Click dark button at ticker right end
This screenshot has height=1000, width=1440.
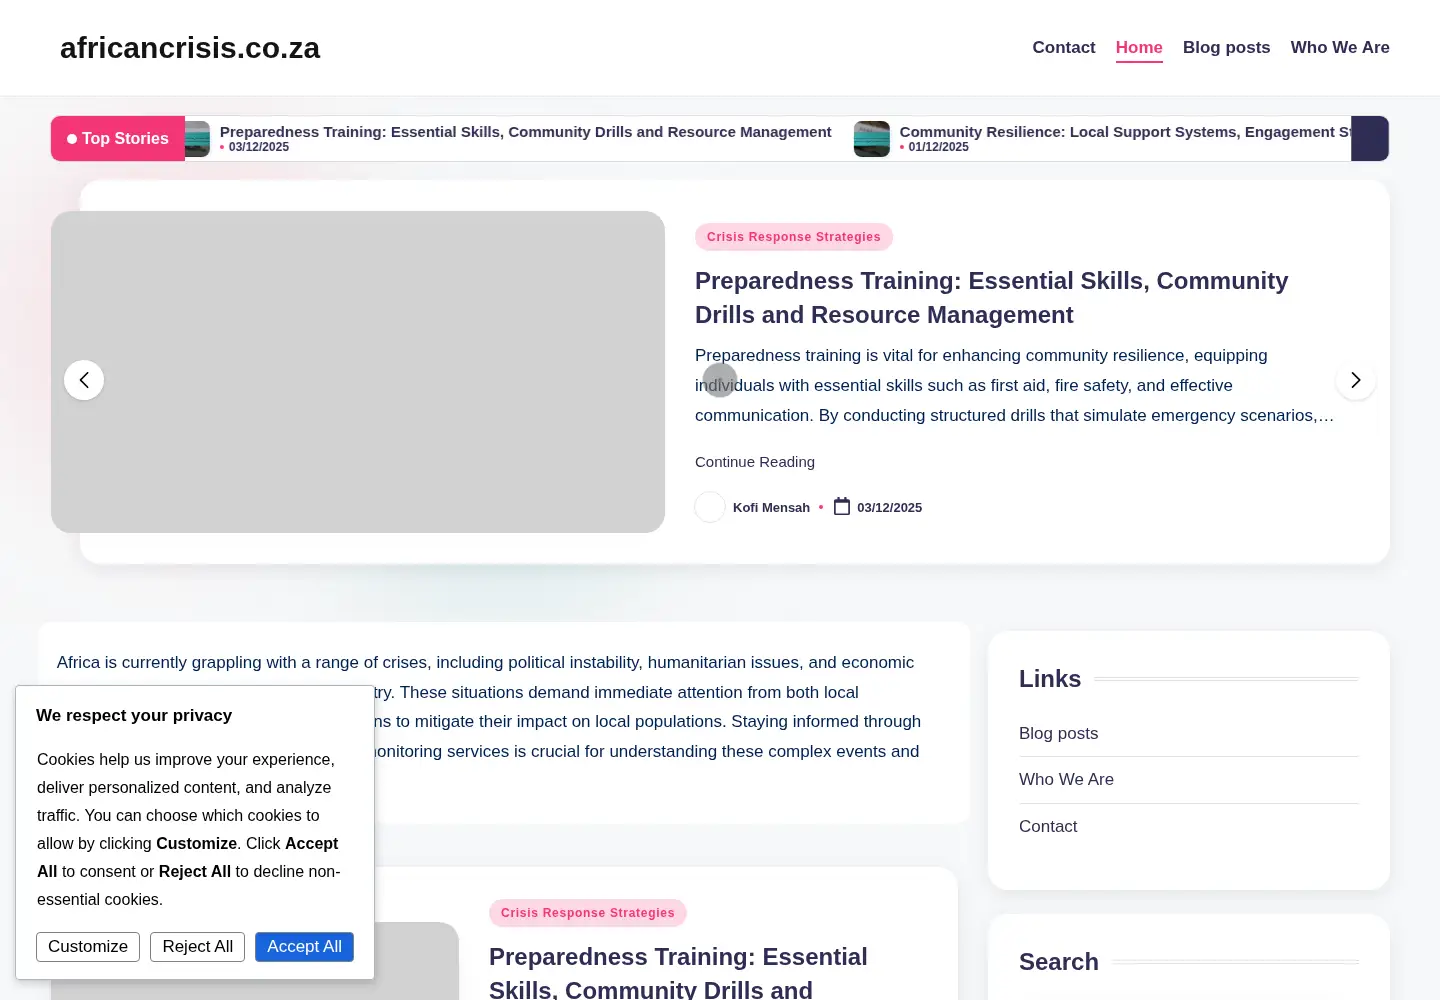[x=1370, y=139]
